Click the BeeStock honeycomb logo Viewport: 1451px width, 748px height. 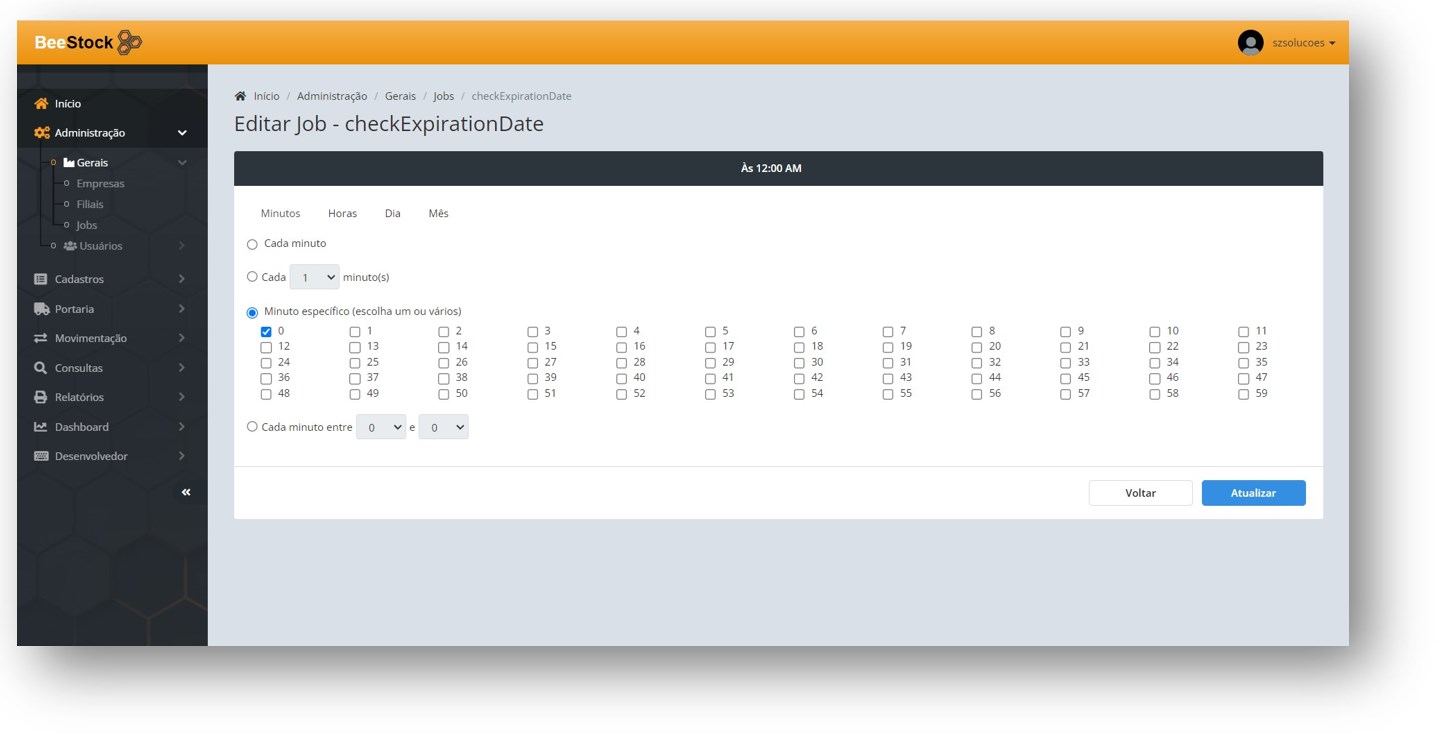pos(129,43)
